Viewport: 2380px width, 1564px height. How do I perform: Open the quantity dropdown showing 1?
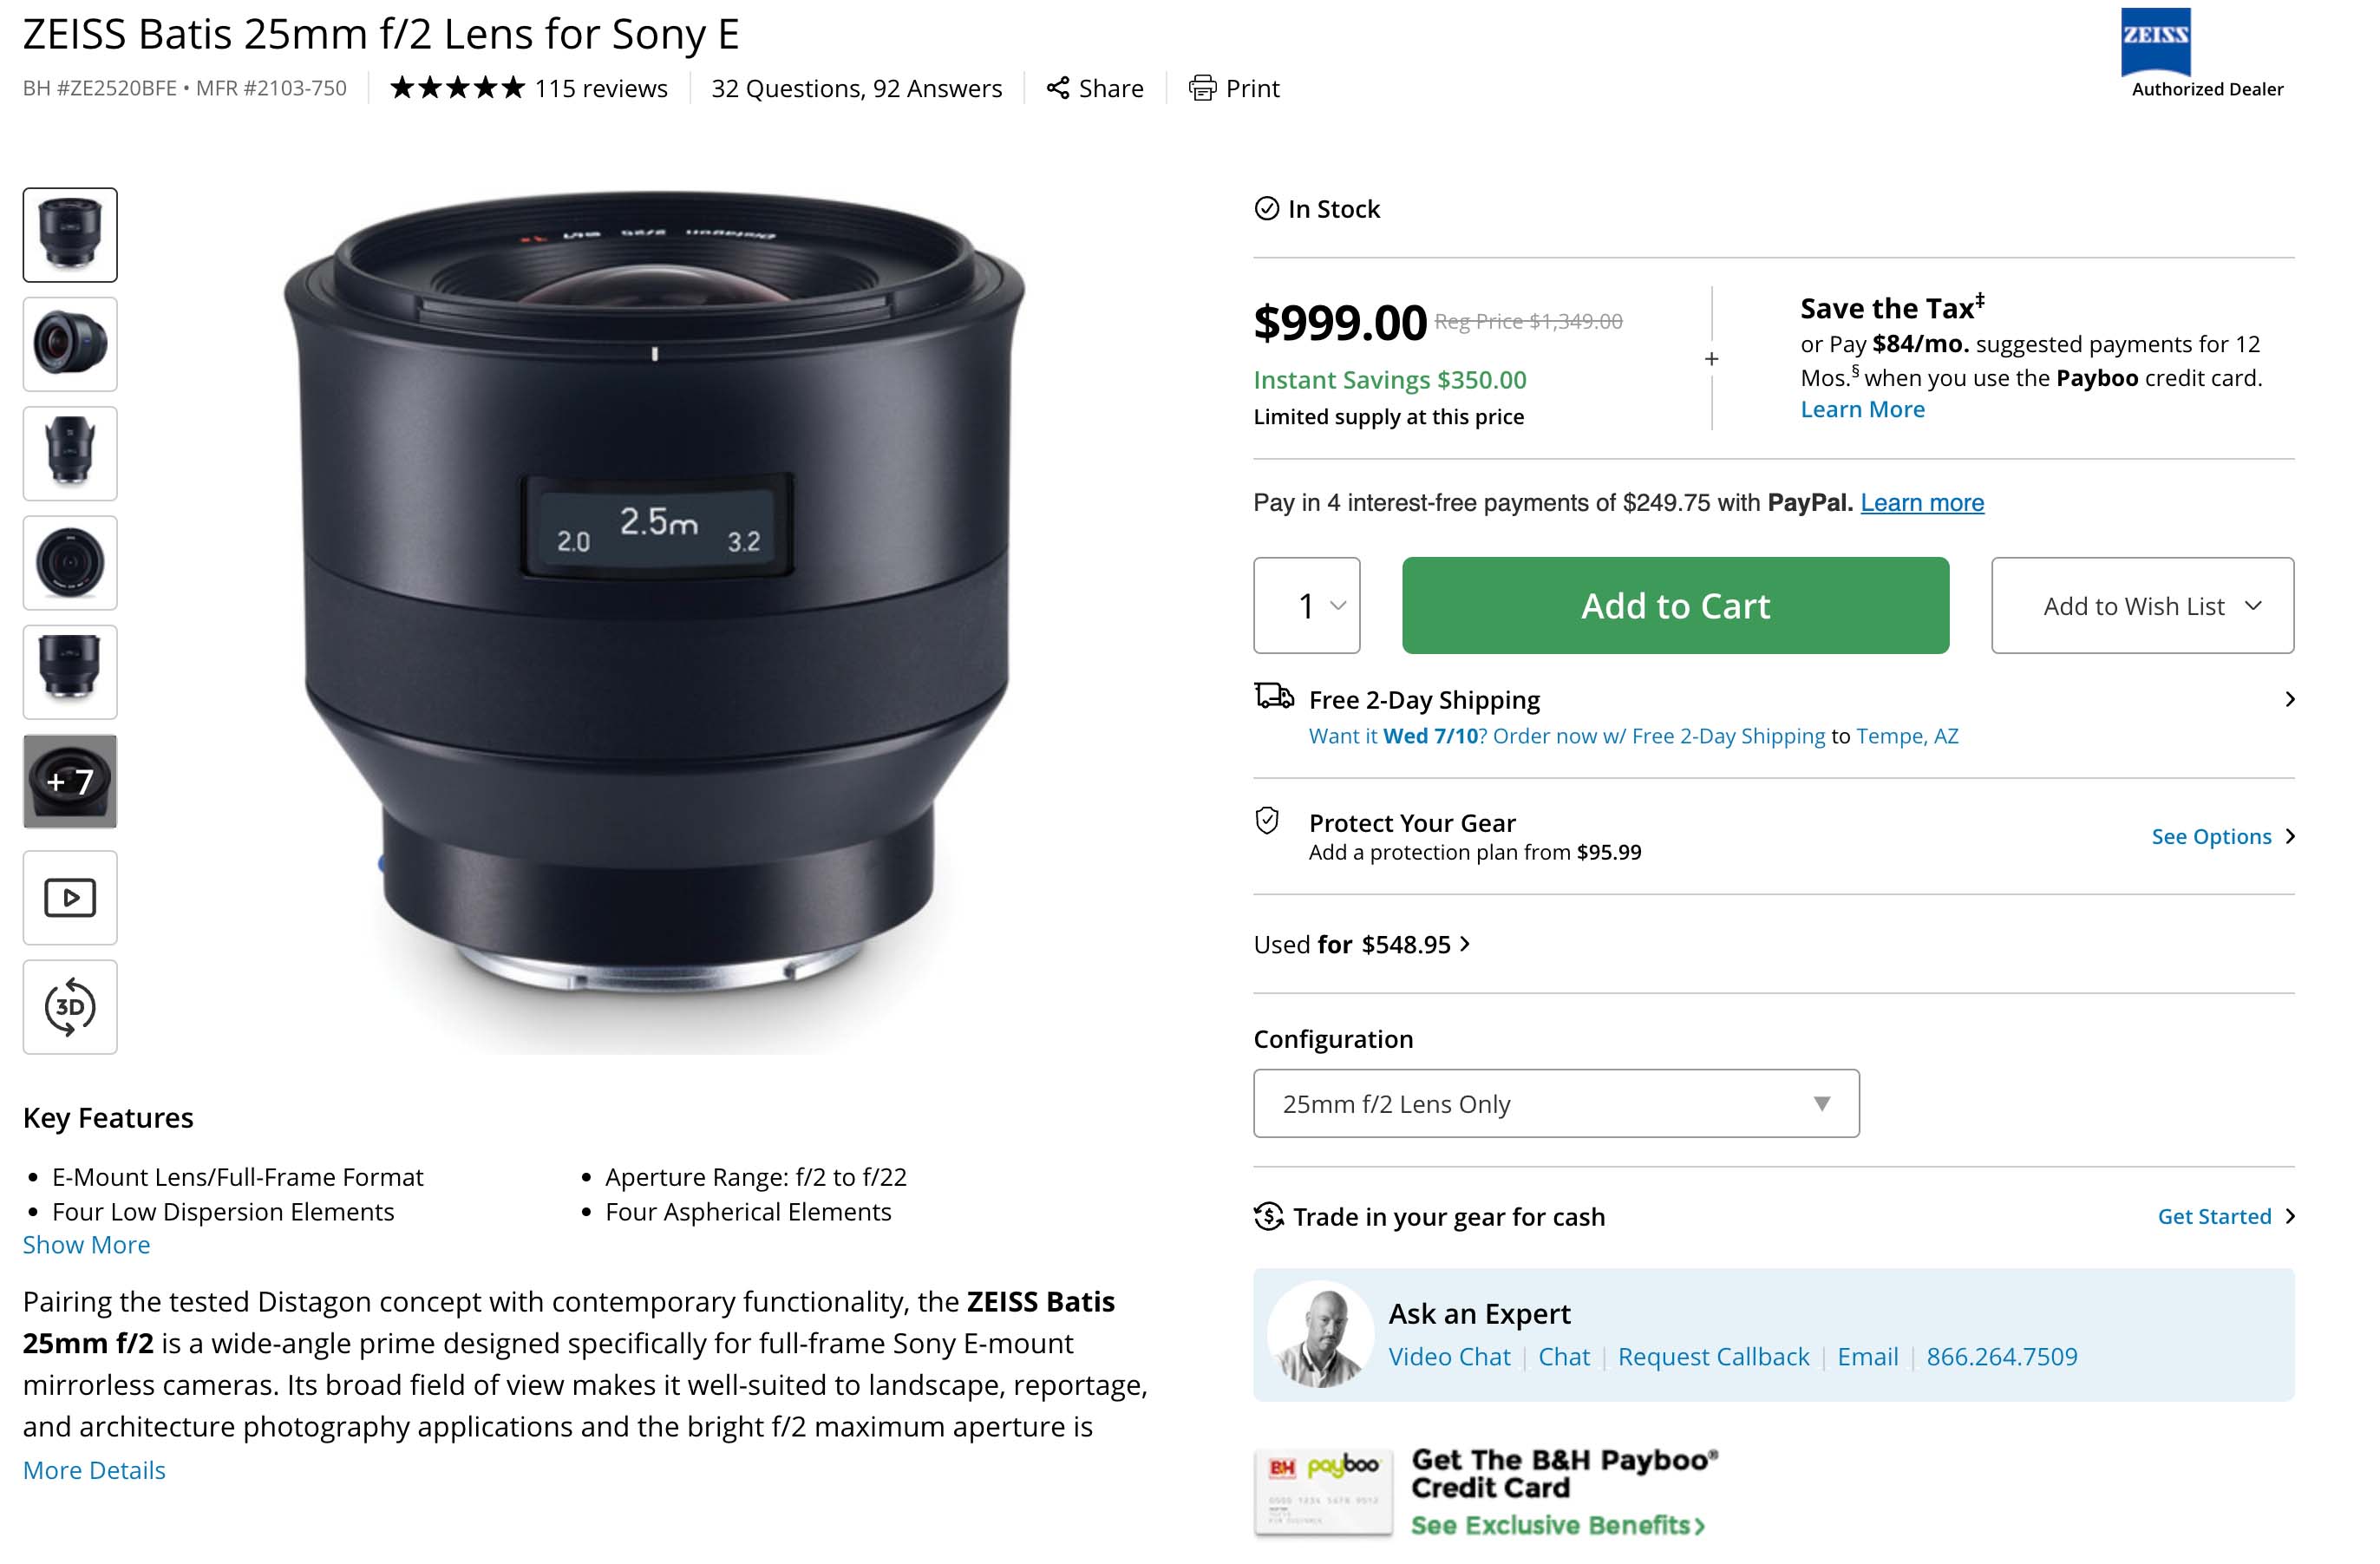tap(1306, 605)
